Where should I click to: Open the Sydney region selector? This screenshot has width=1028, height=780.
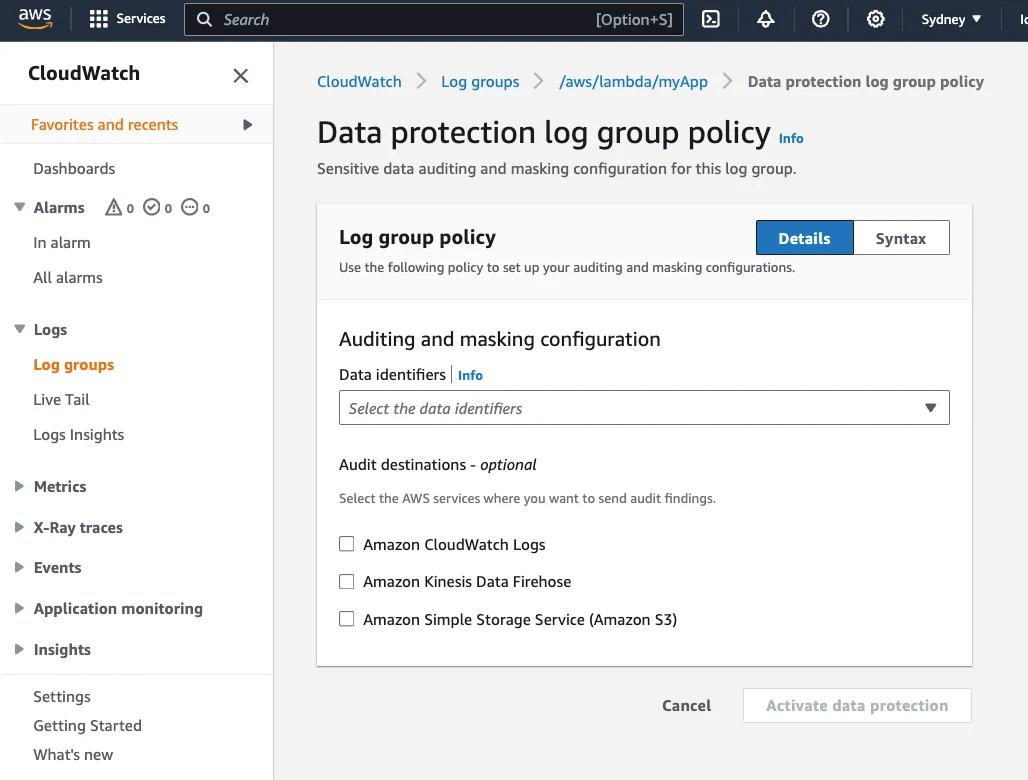(950, 18)
